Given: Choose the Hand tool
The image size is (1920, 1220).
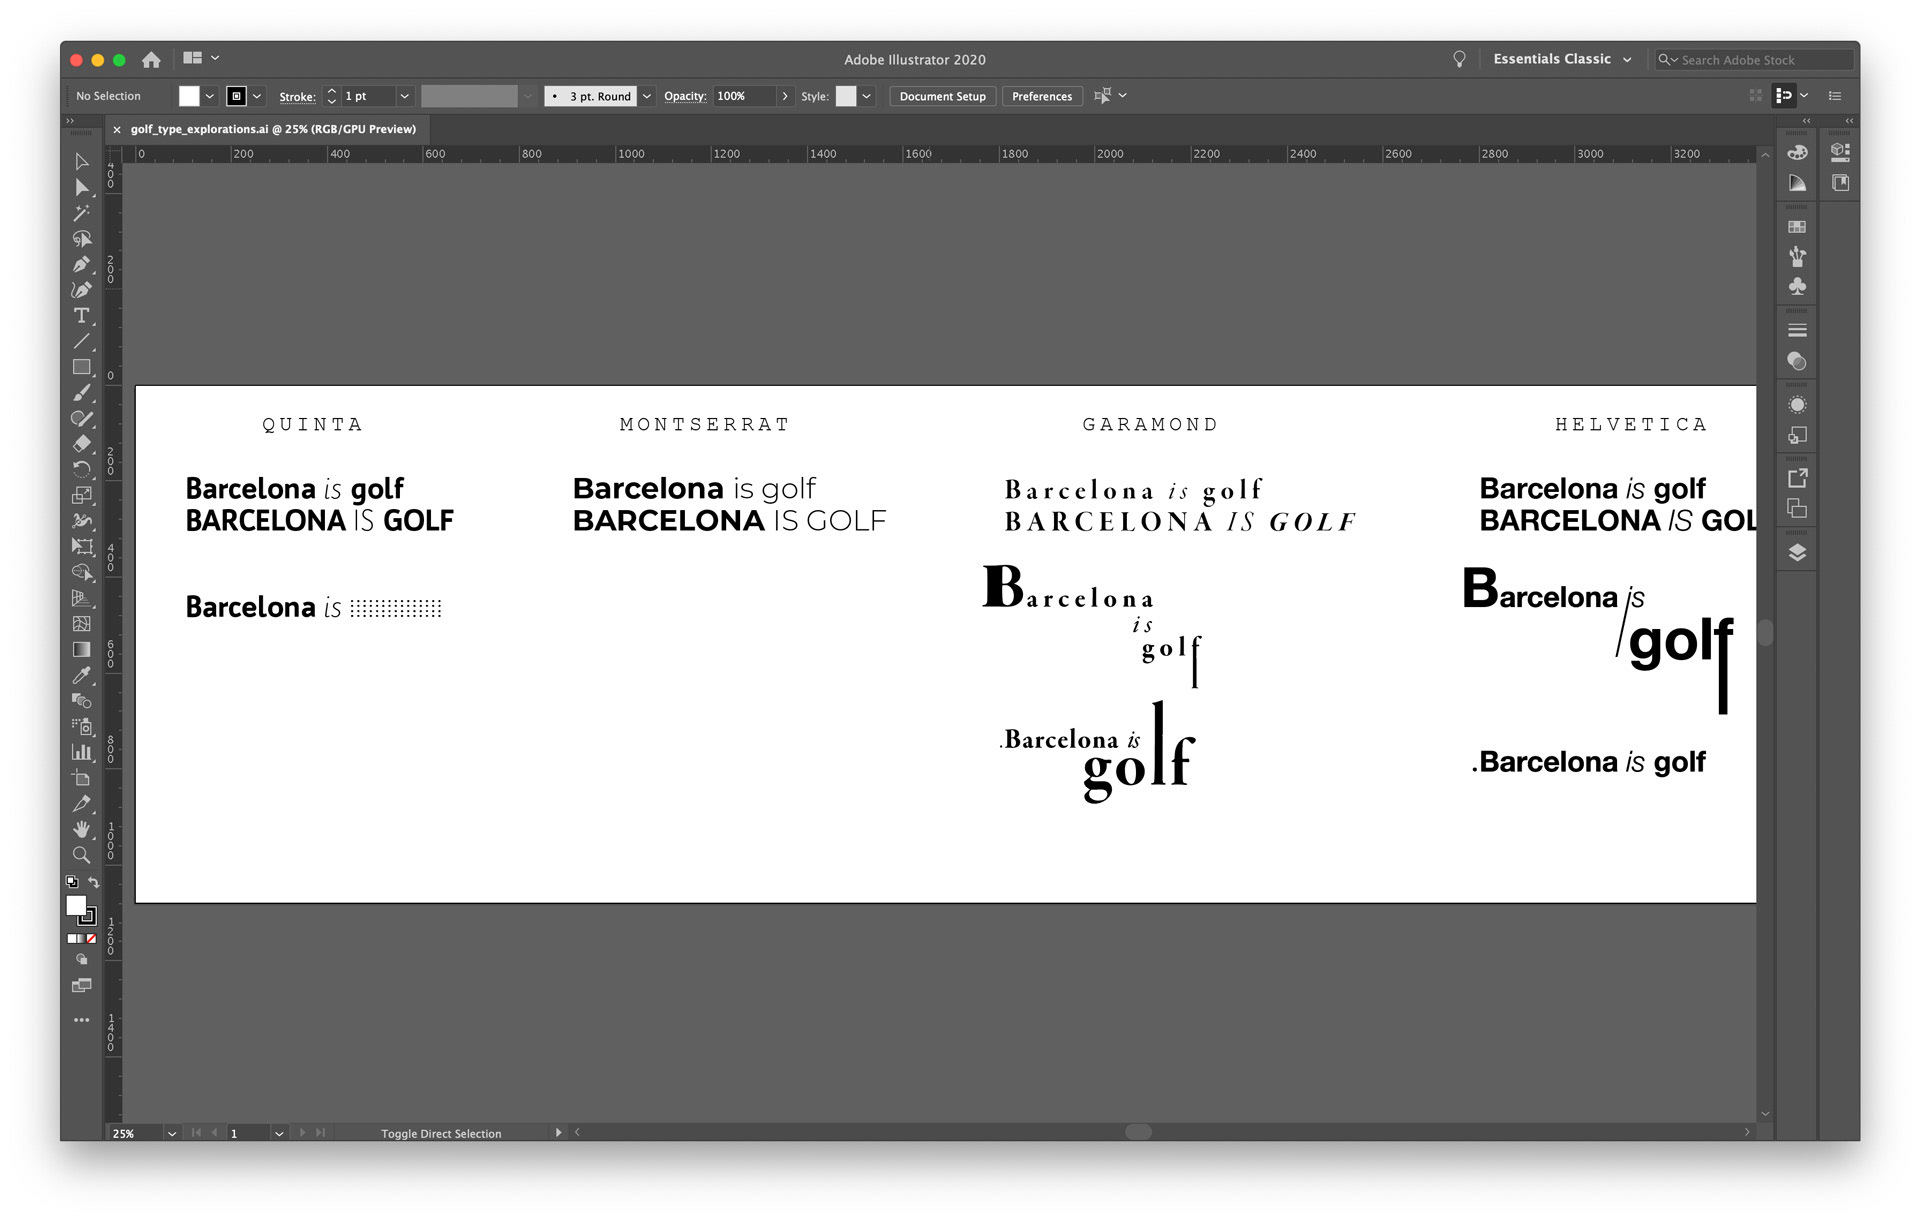Looking at the screenshot, I should tap(81, 829).
